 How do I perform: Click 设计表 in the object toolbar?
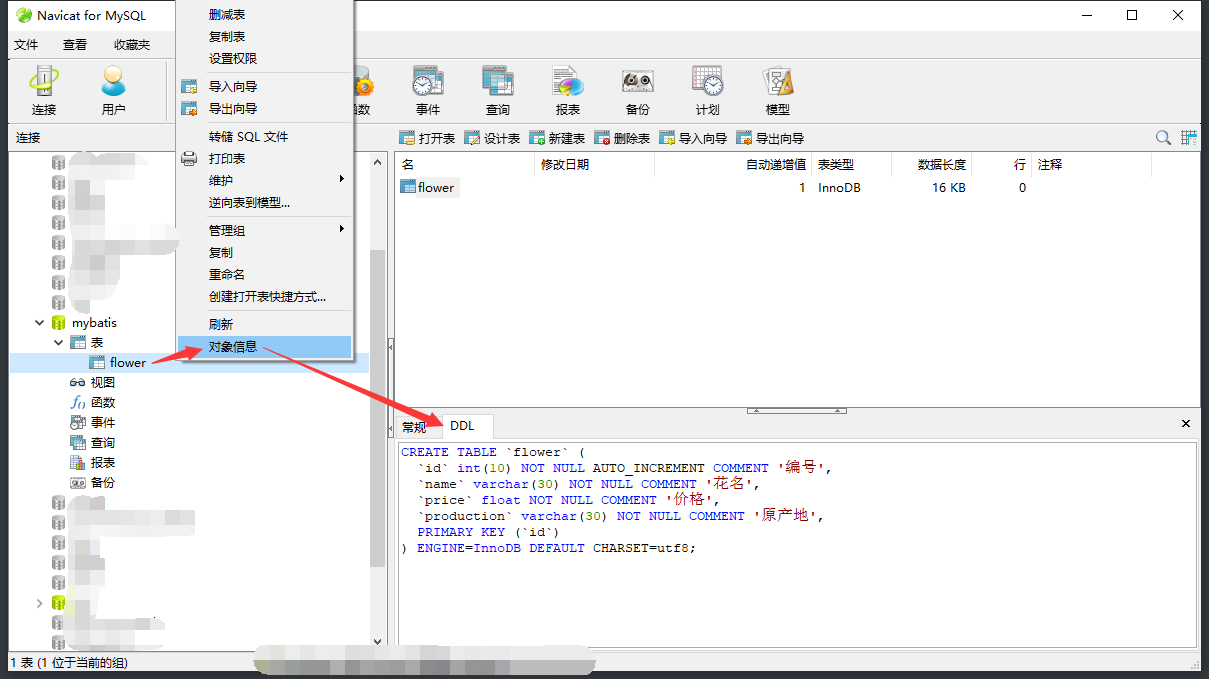tap(492, 138)
